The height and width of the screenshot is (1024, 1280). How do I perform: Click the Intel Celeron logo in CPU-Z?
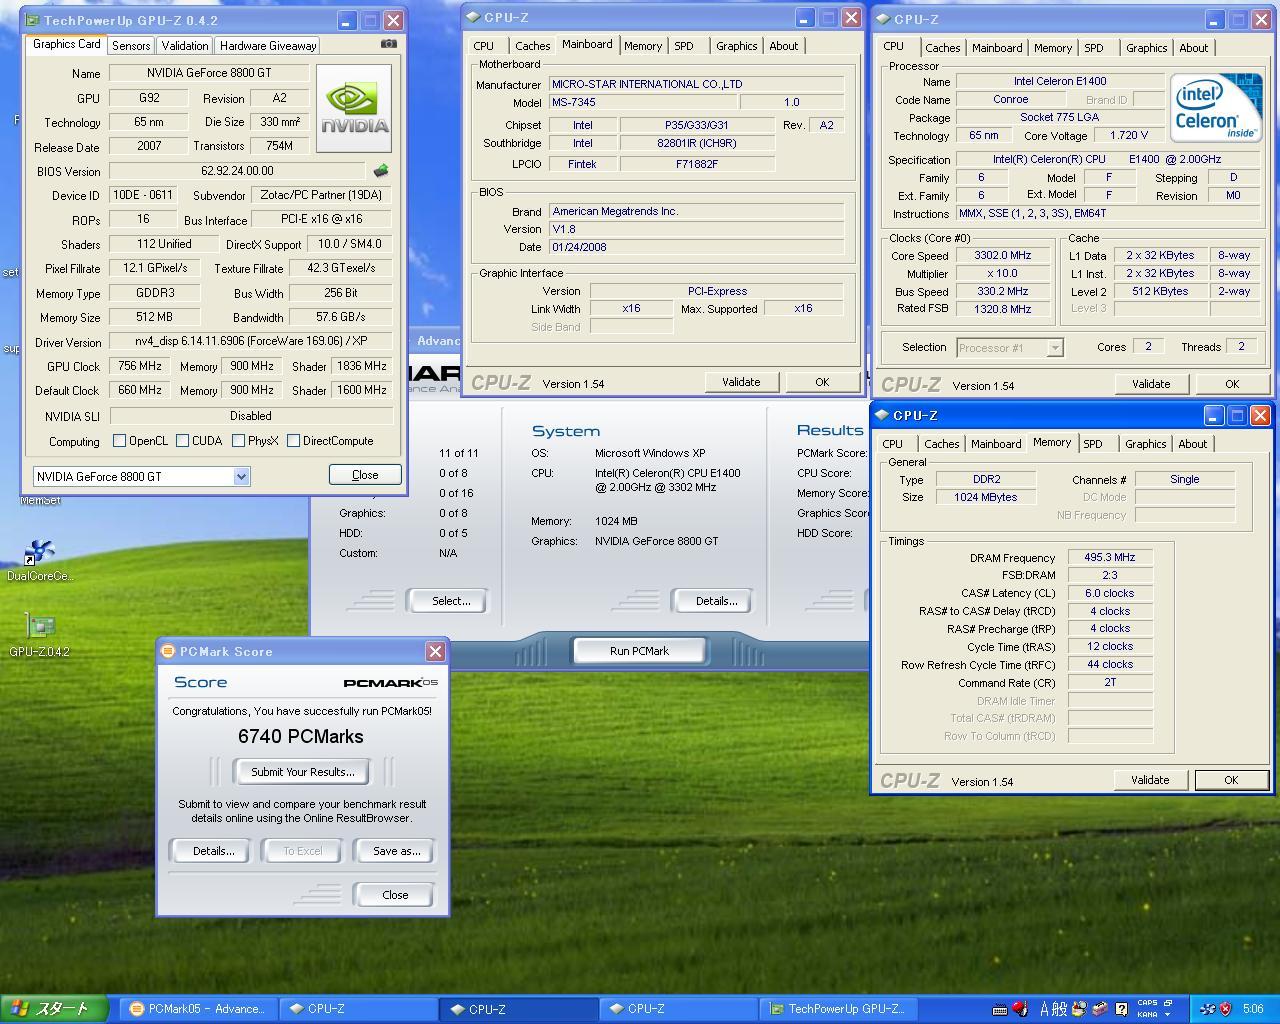tap(1215, 108)
